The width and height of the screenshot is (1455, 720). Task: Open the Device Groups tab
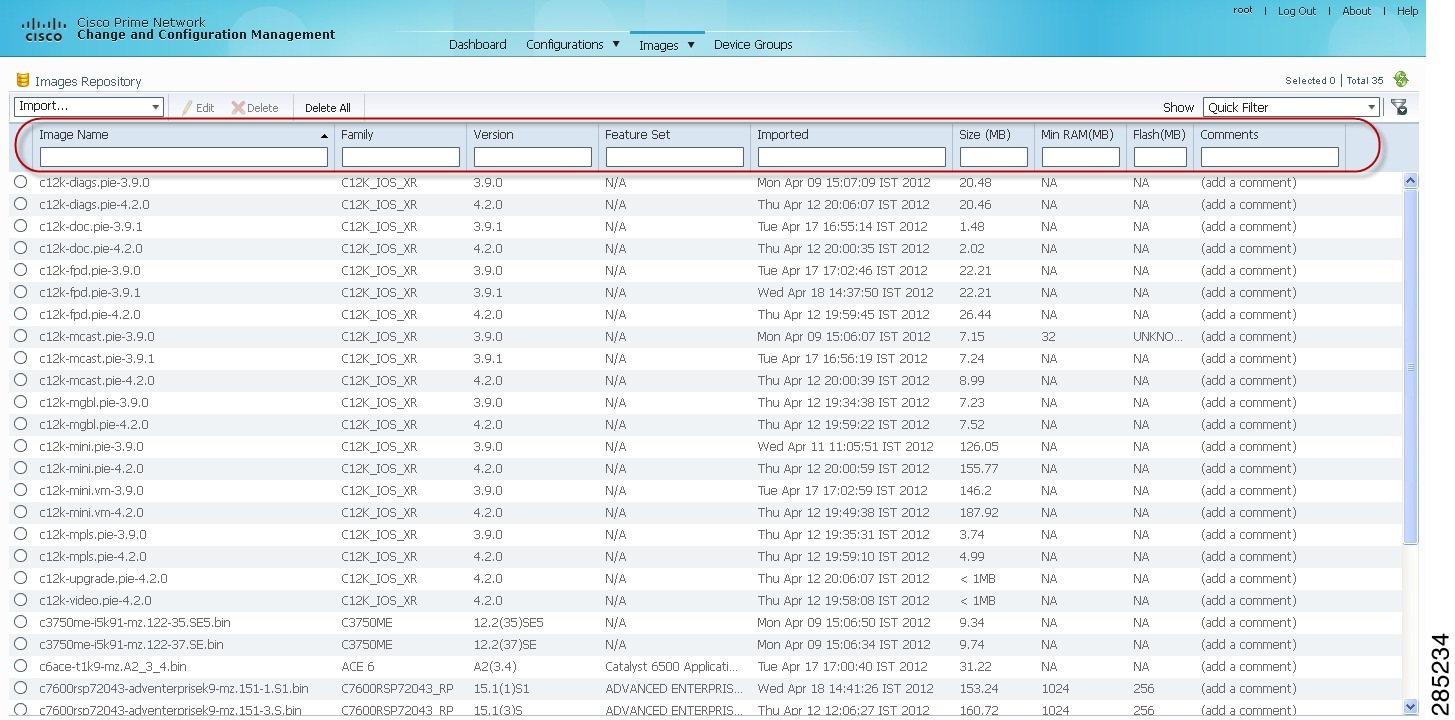click(x=752, y=44)
